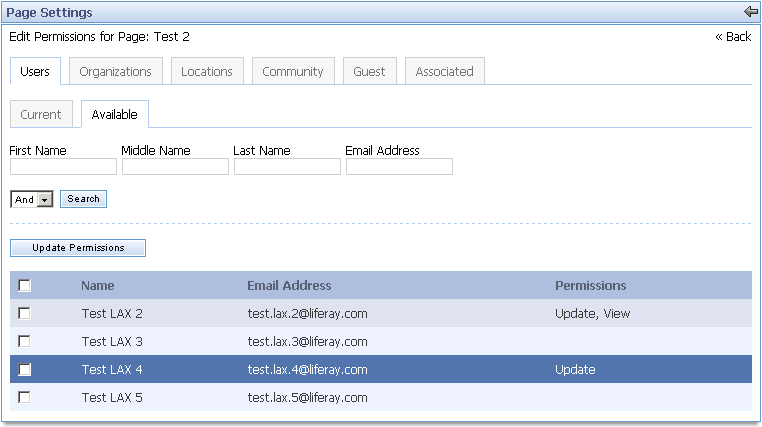This screenshot has width=762, height=427.
Task: Check the box for Test LAX 2
Action: tap(25, 314)
